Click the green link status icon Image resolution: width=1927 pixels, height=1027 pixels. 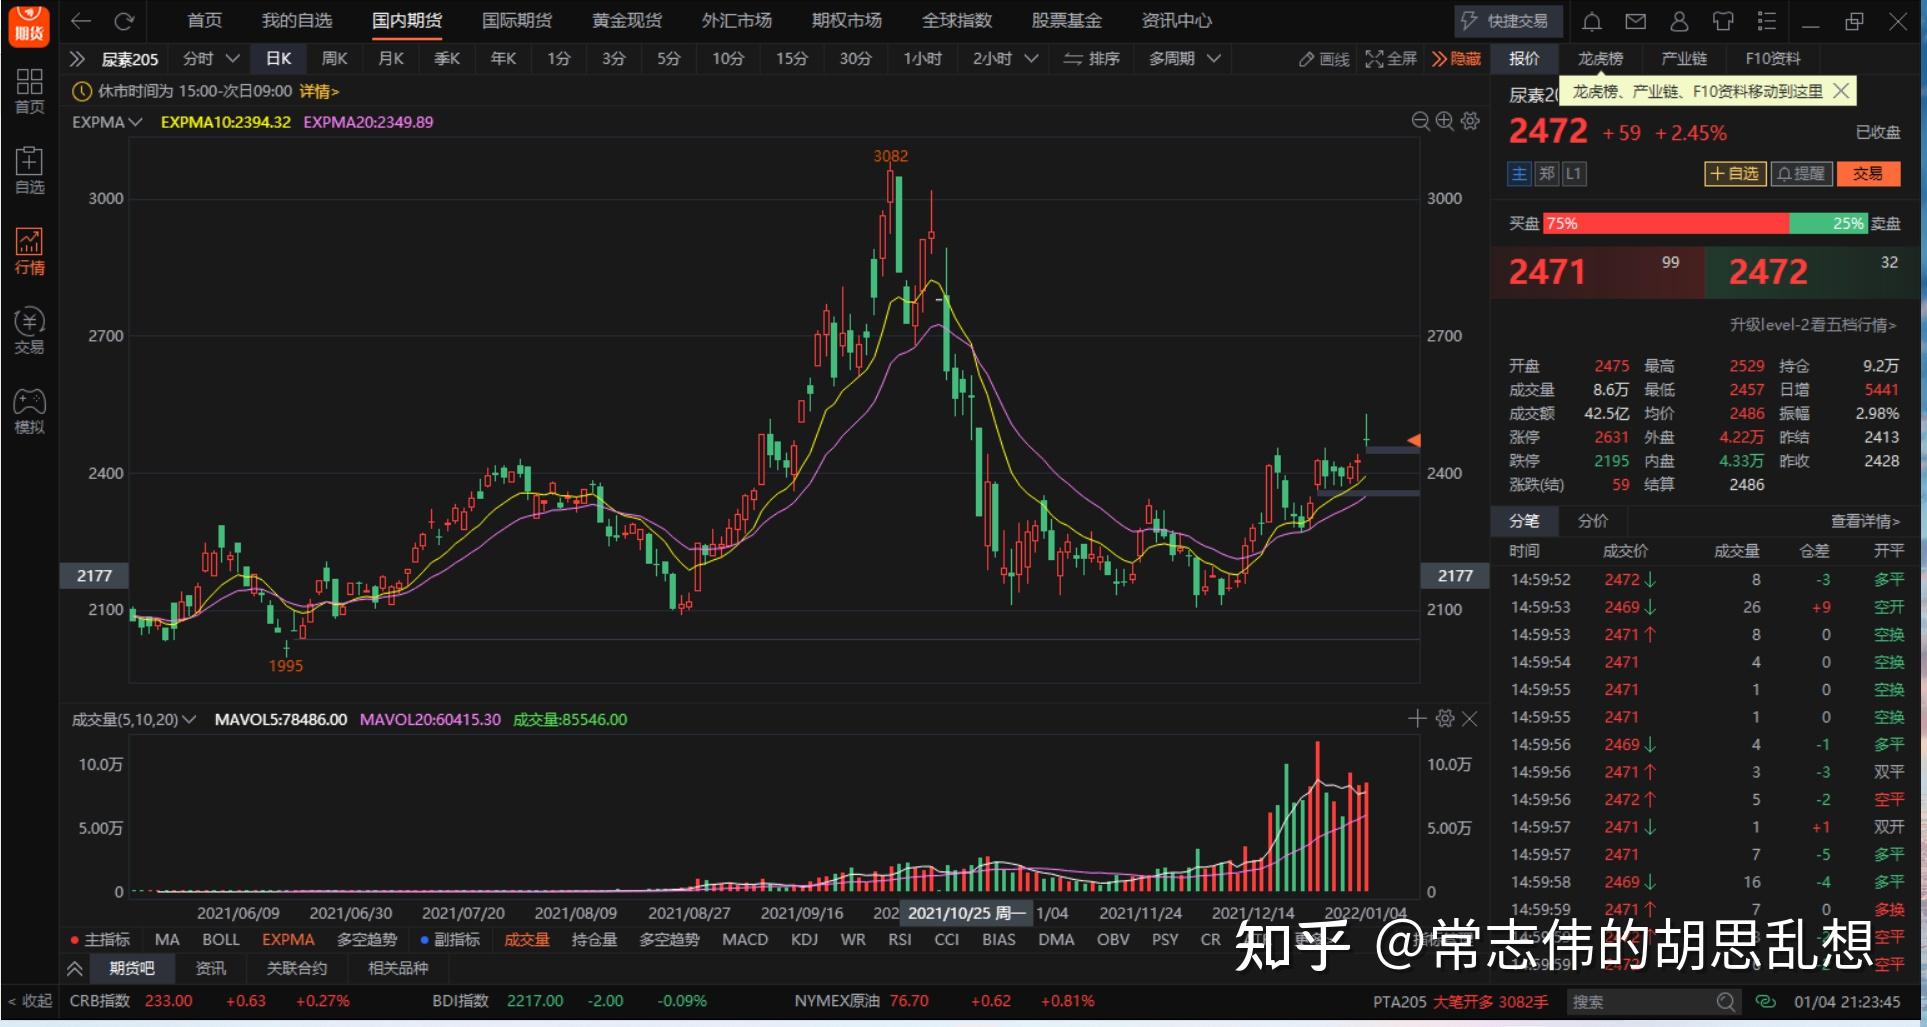pos(1765,1001)
